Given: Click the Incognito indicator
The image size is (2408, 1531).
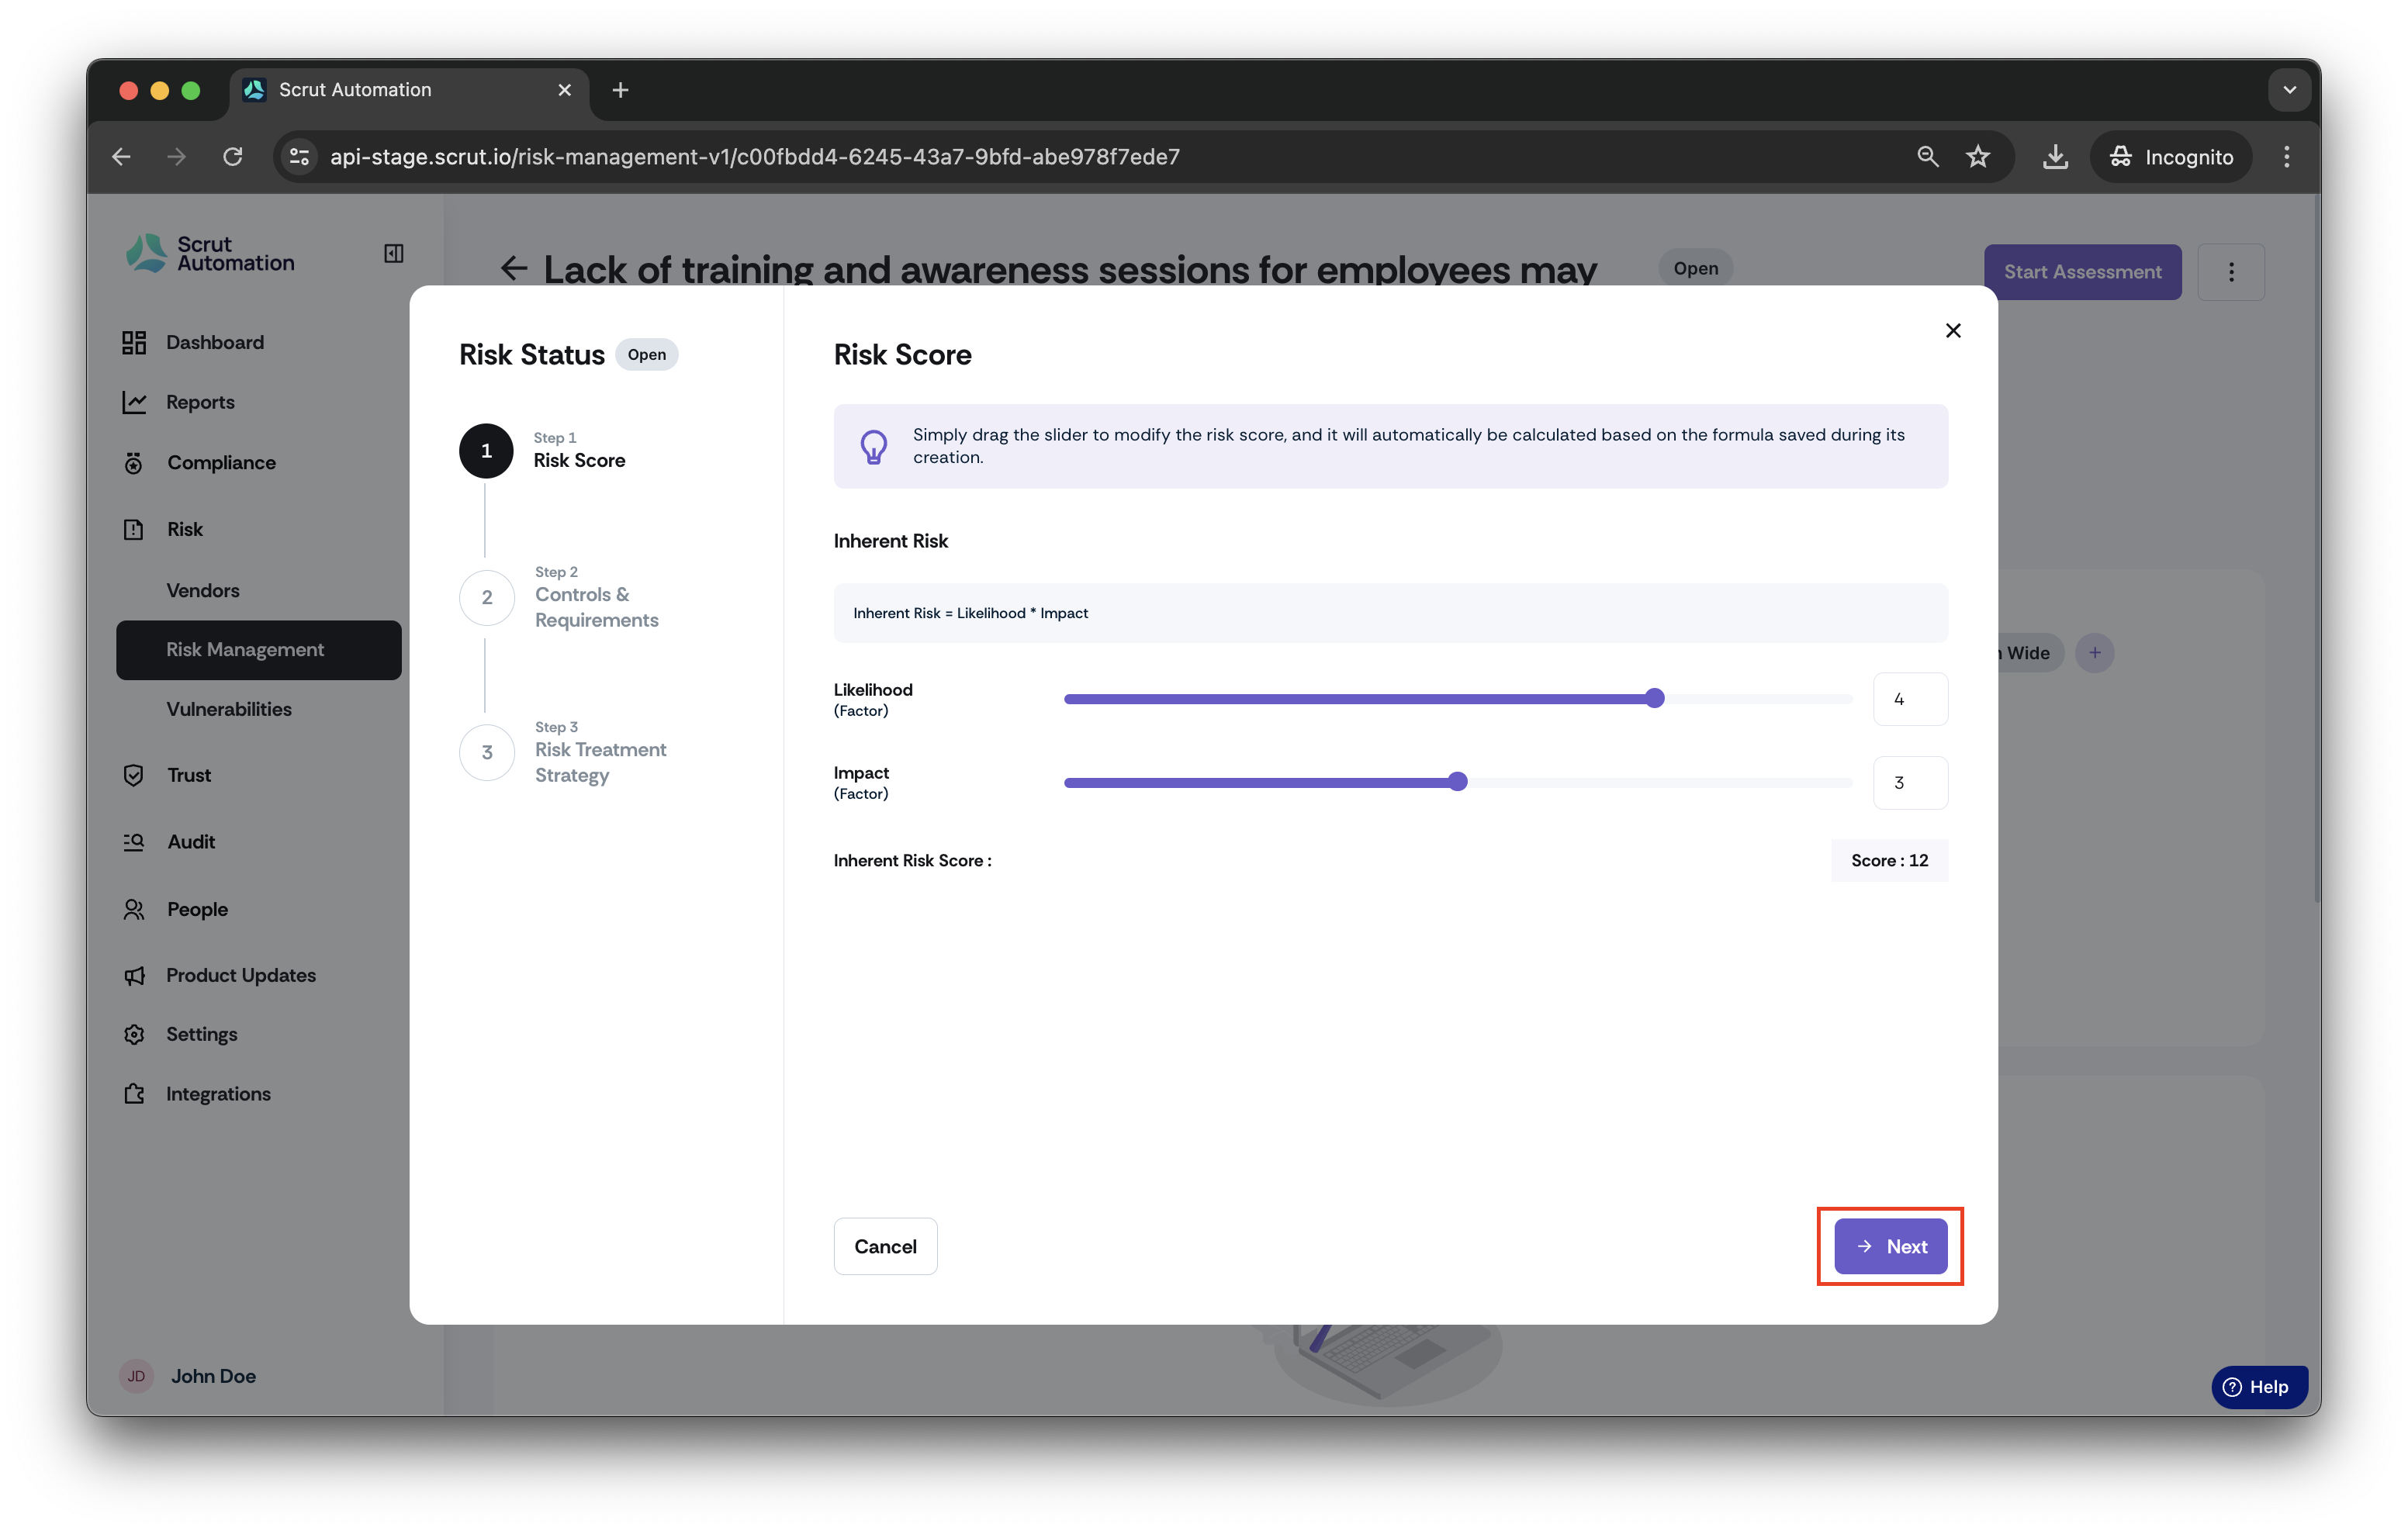Looking at the screenshot, I should [x=2170, y=156].
